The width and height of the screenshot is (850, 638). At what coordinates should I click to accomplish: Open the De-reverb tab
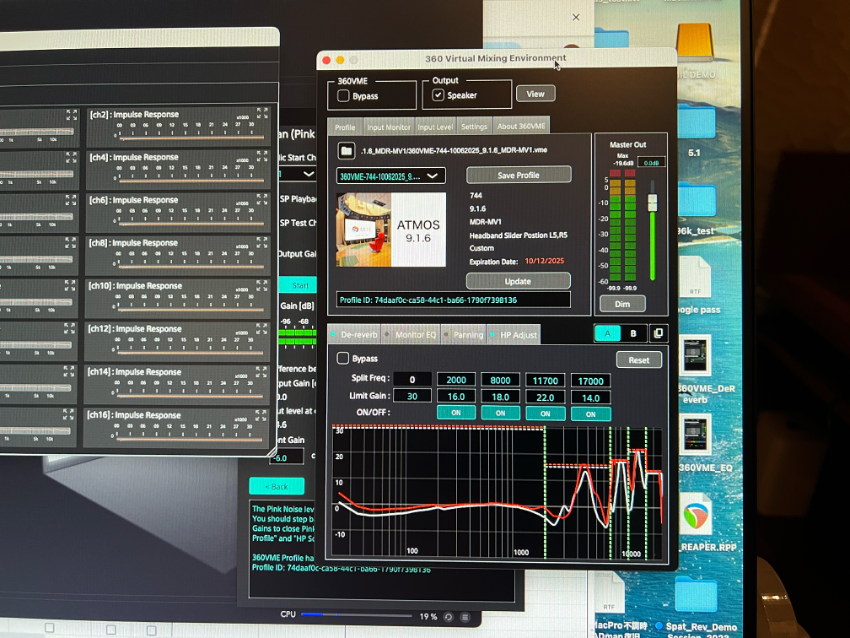(x=358, y=335)
